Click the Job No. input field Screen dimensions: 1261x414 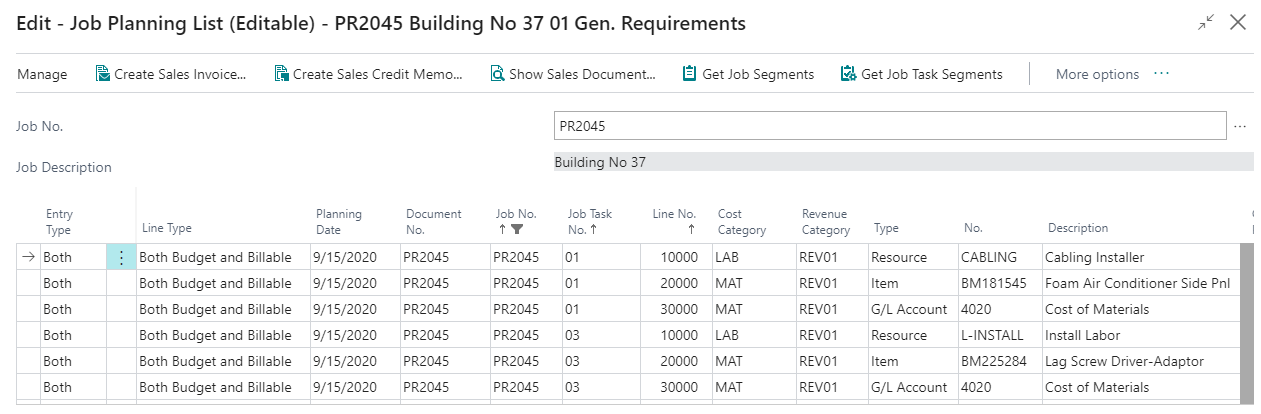(x=889, y=127)
